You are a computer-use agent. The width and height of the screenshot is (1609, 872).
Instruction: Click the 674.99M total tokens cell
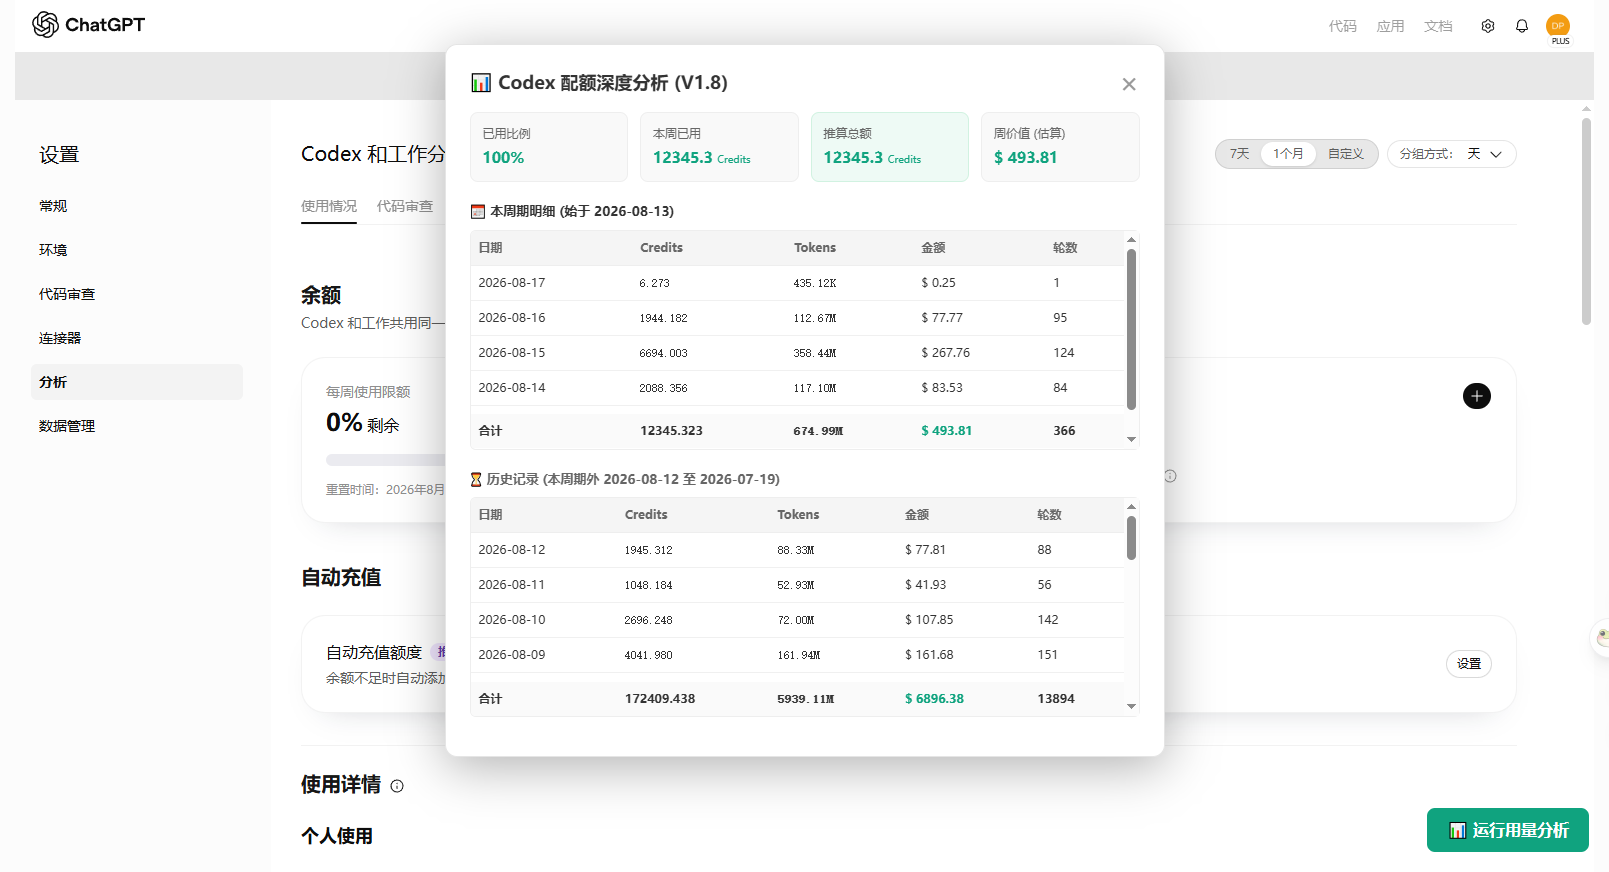click(x=818, y=431)
